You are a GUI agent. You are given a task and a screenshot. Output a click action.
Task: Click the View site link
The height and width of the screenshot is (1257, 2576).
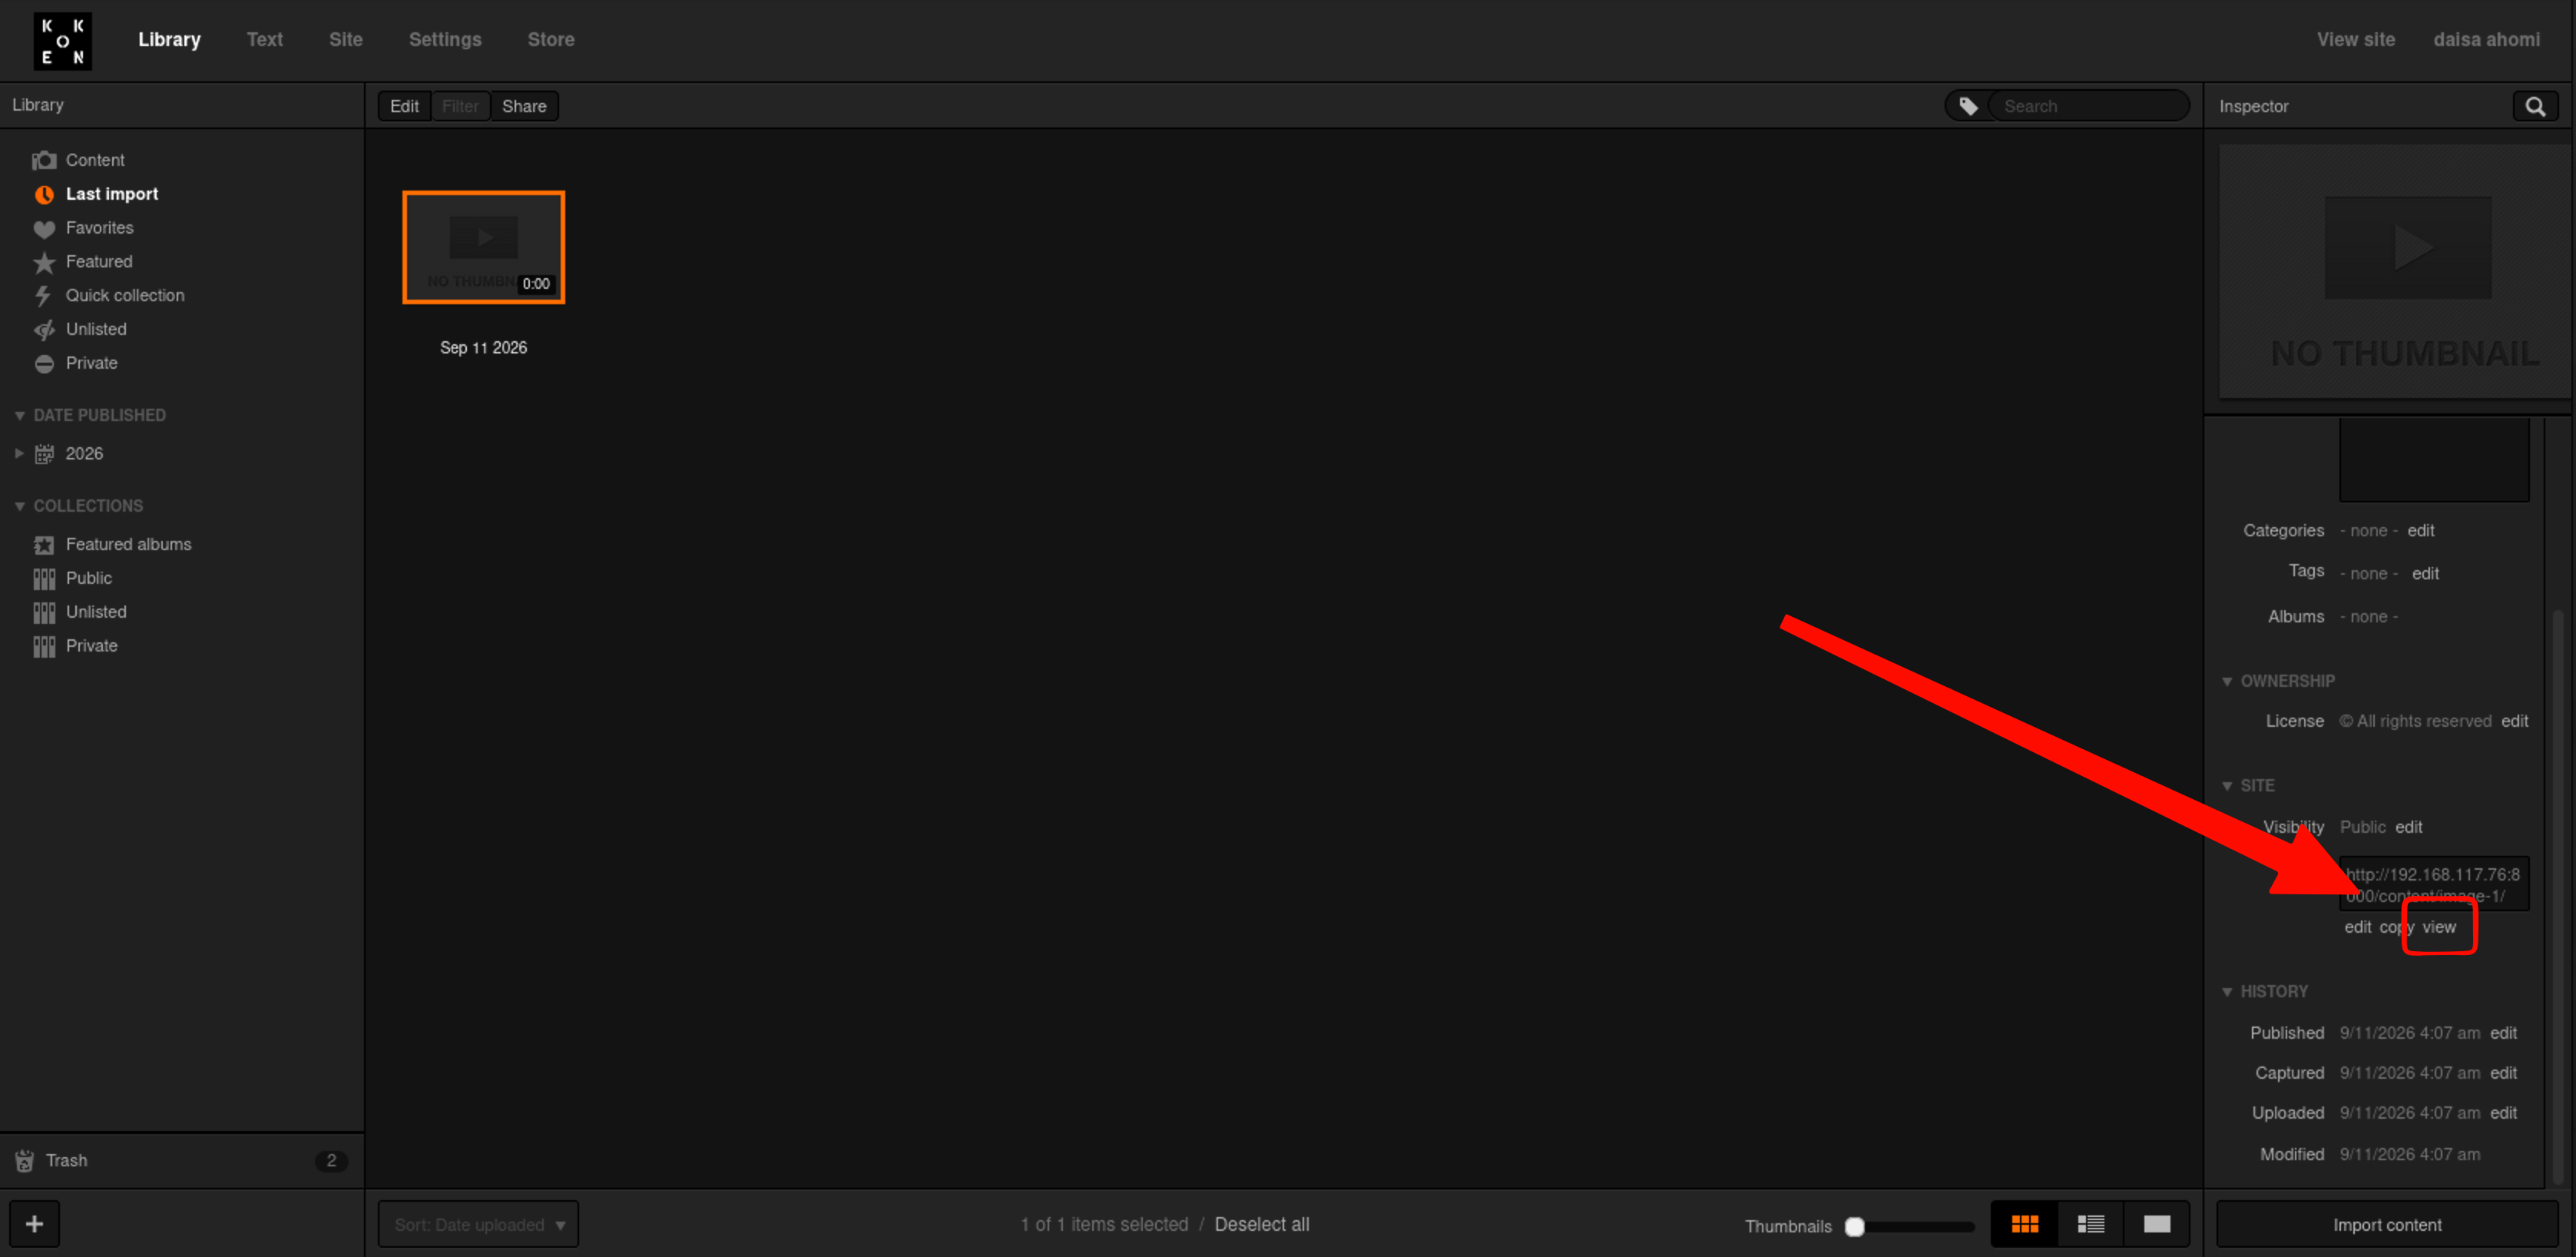[x=2356, y=40]
